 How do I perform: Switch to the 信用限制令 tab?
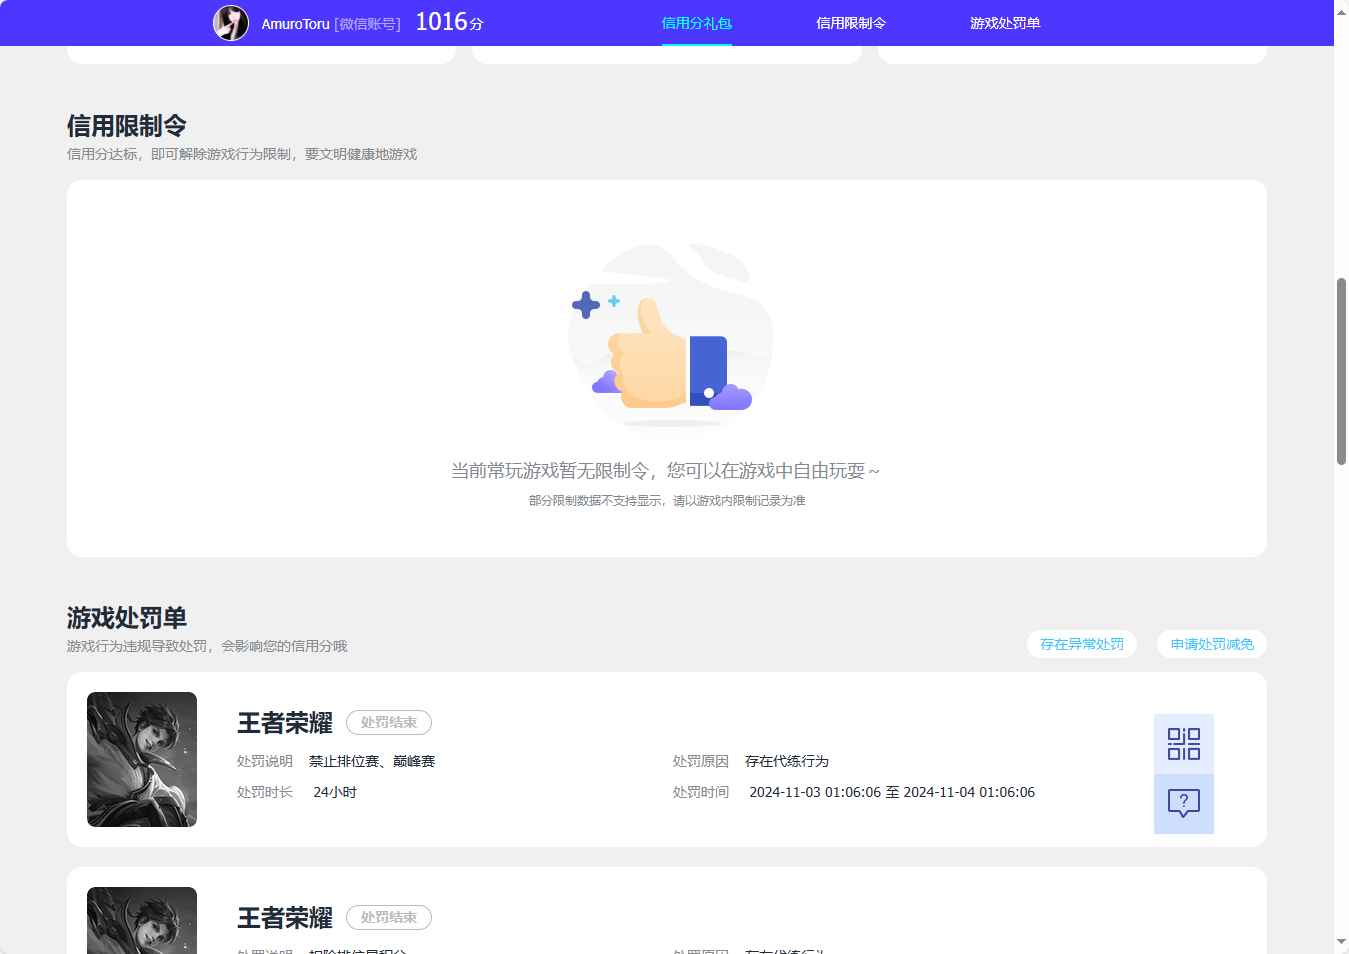pyautogui.click(x=851, y=23)
